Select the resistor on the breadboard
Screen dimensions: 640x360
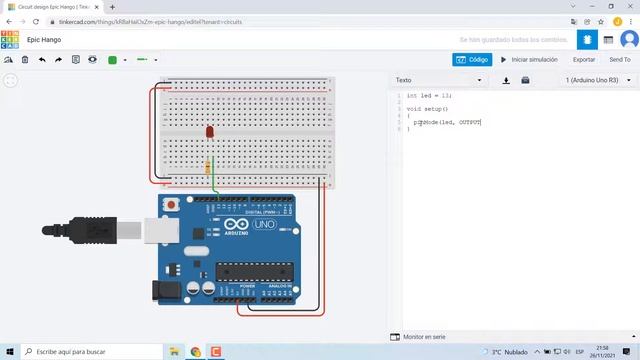(x=207, y=168)
